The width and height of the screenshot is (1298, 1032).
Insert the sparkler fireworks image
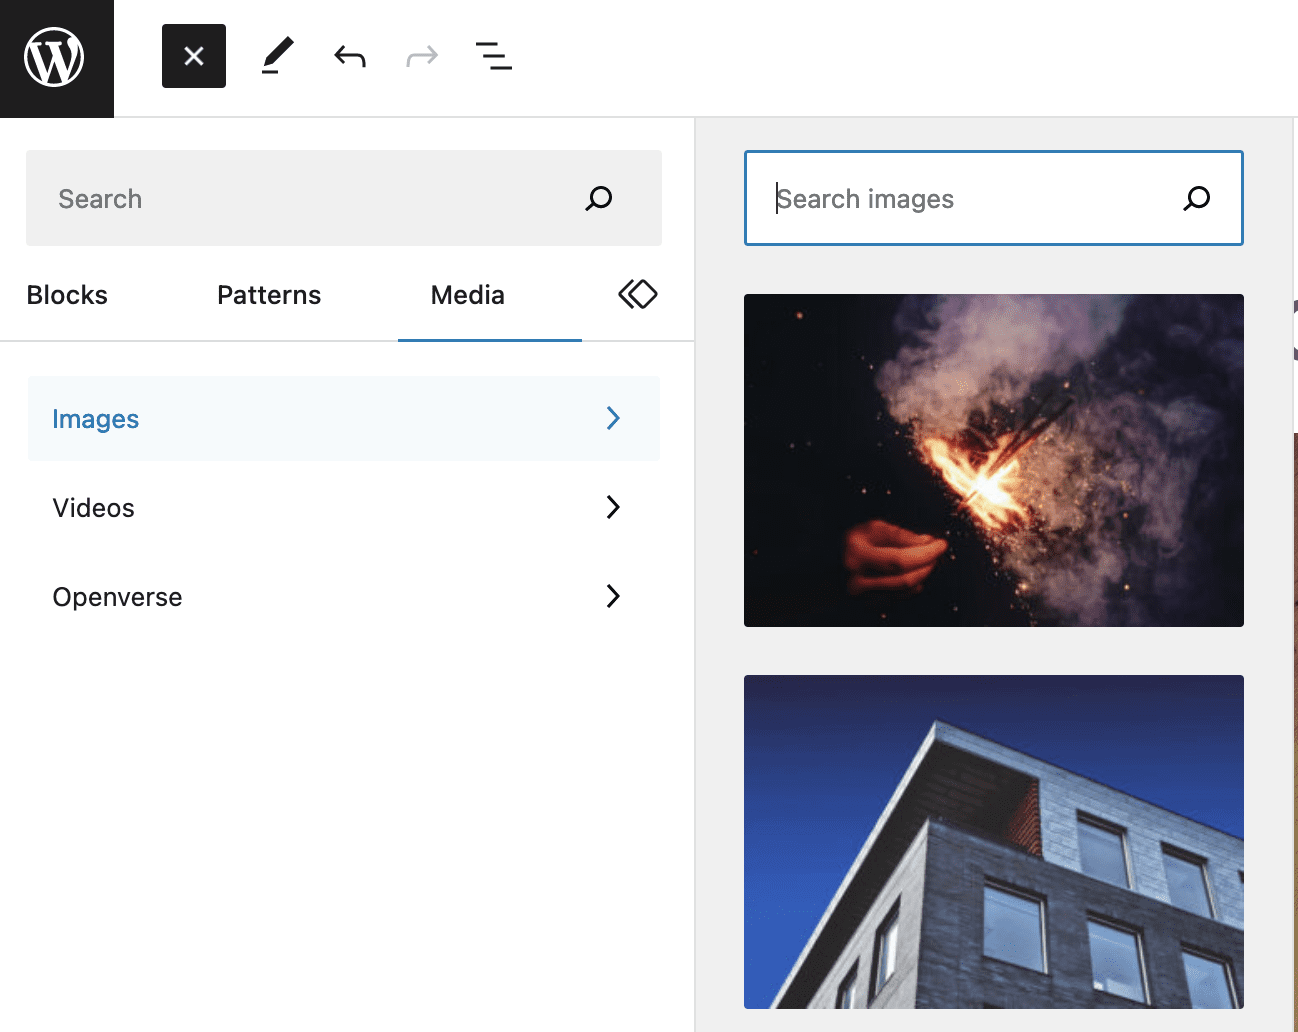[993, 460]
